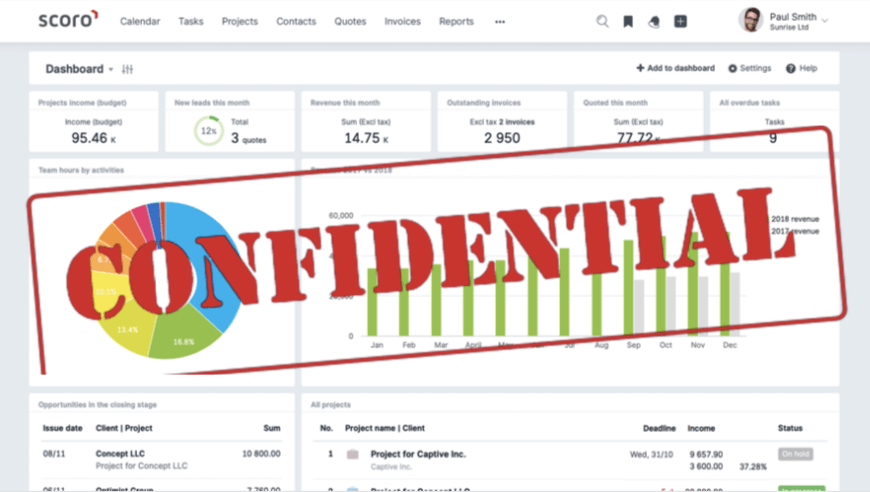The image size is (870, 492).
Task: Click the All overdue tasks widget title
Action: pos(750,103)
